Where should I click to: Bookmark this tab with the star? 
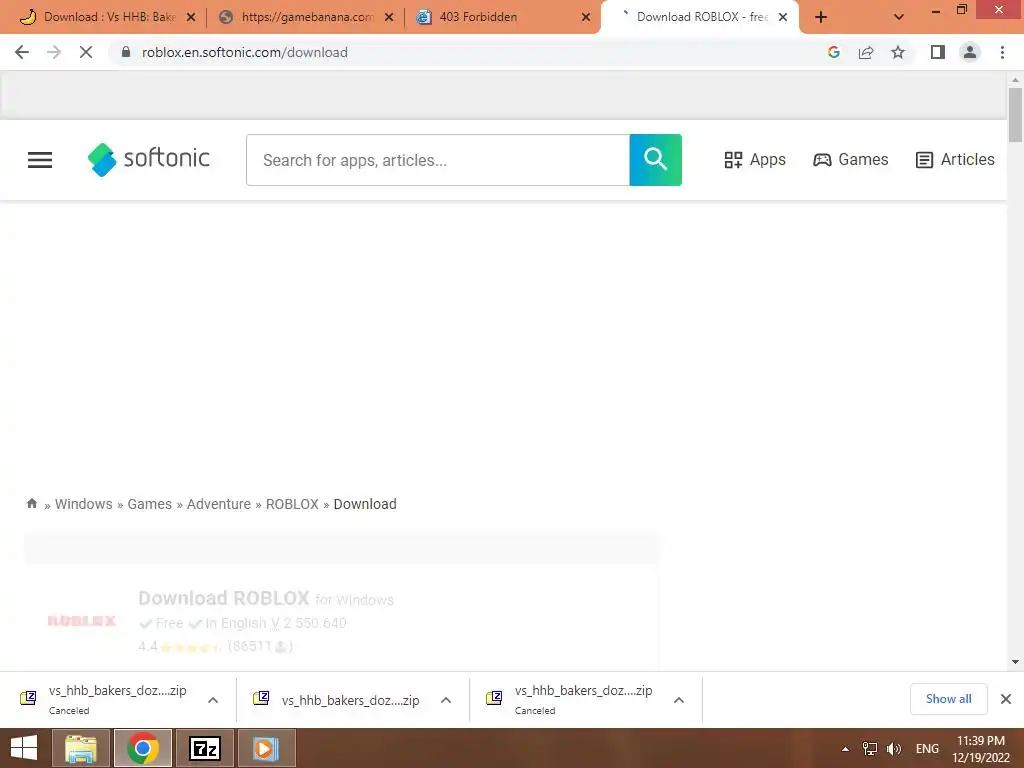[898, 52]
